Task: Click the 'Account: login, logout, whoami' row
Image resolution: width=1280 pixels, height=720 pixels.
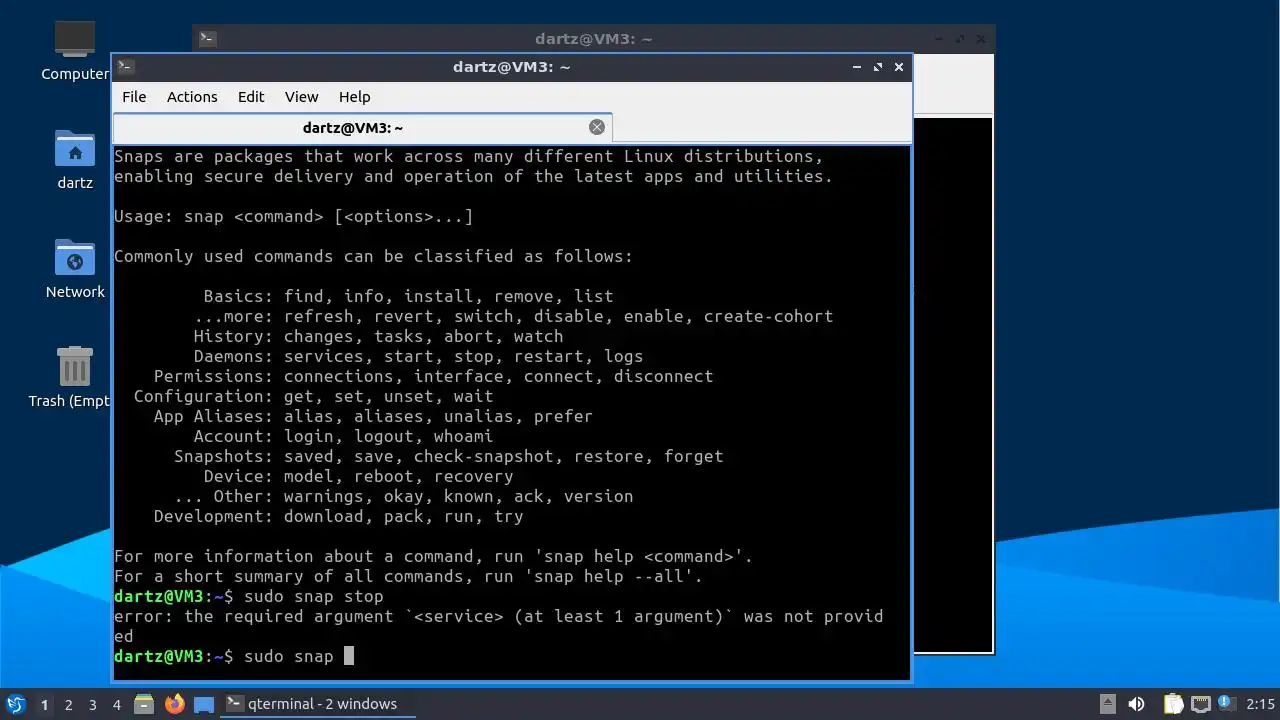Action: (343, 436)
